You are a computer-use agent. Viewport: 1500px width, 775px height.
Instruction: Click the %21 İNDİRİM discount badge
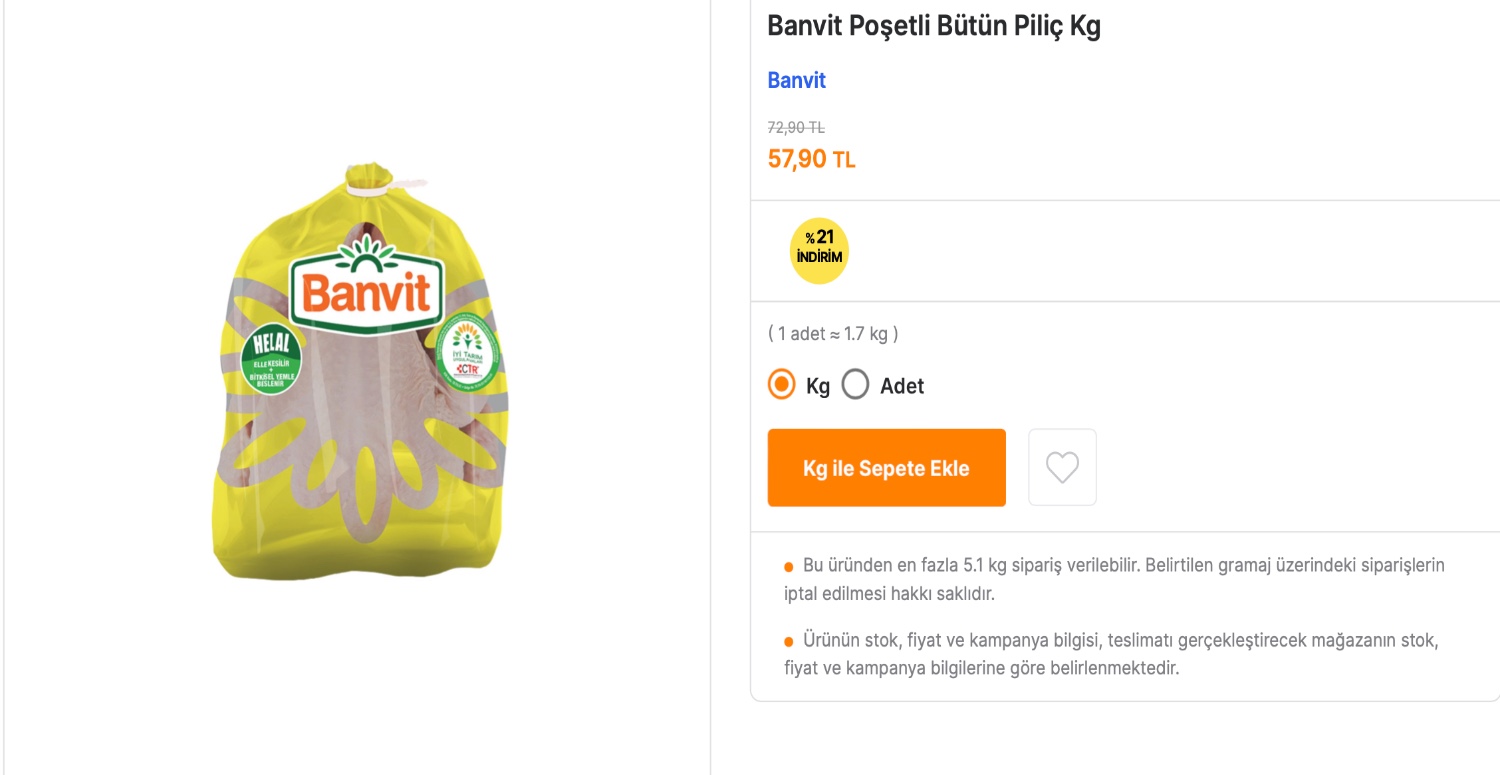(x=818, y=249)
